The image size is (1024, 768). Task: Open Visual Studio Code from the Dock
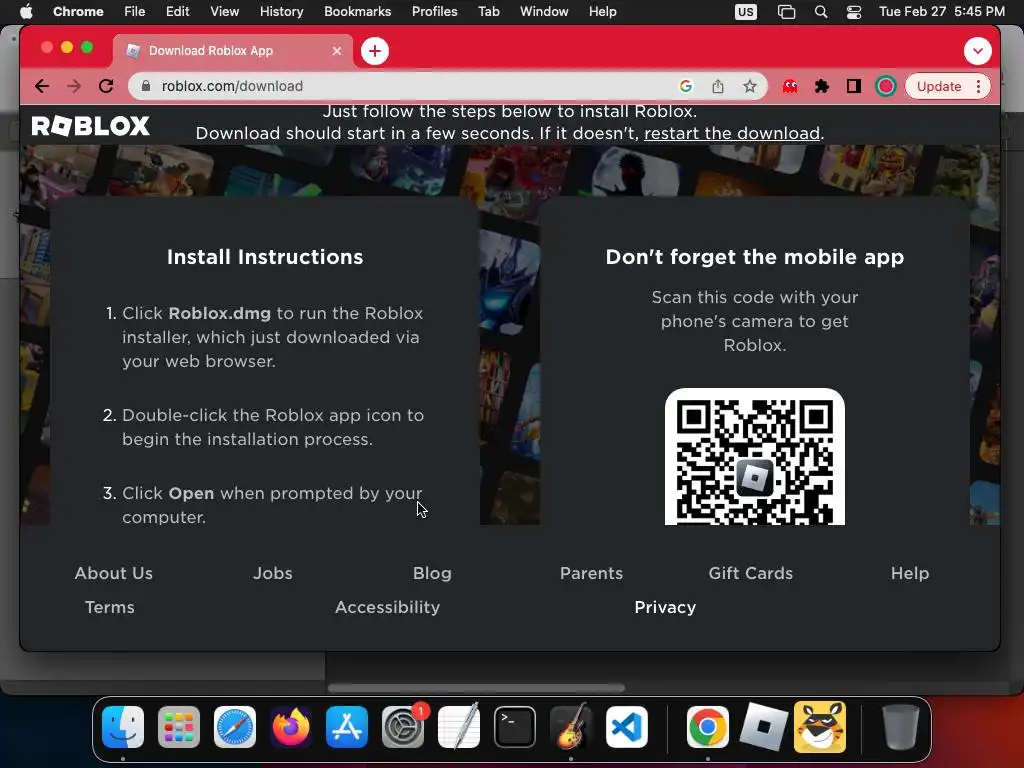627,727
